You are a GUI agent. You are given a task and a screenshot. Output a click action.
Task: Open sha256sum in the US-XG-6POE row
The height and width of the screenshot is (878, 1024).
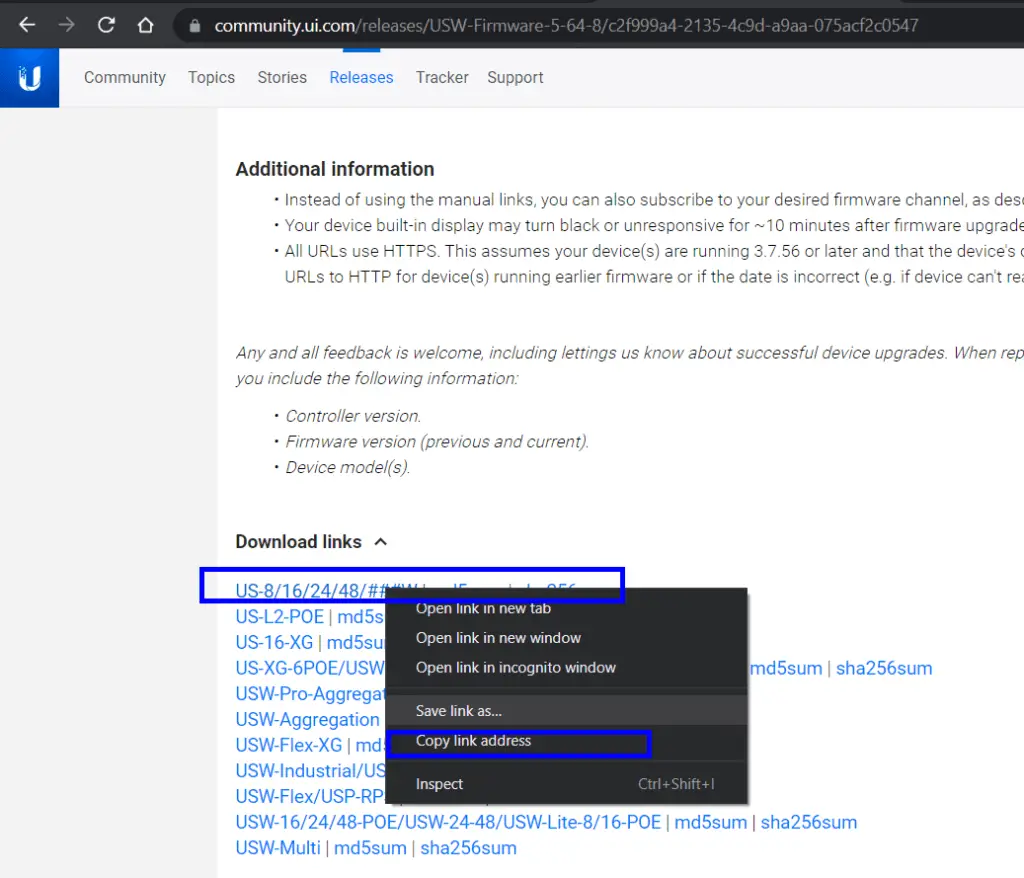pos(884,668)
